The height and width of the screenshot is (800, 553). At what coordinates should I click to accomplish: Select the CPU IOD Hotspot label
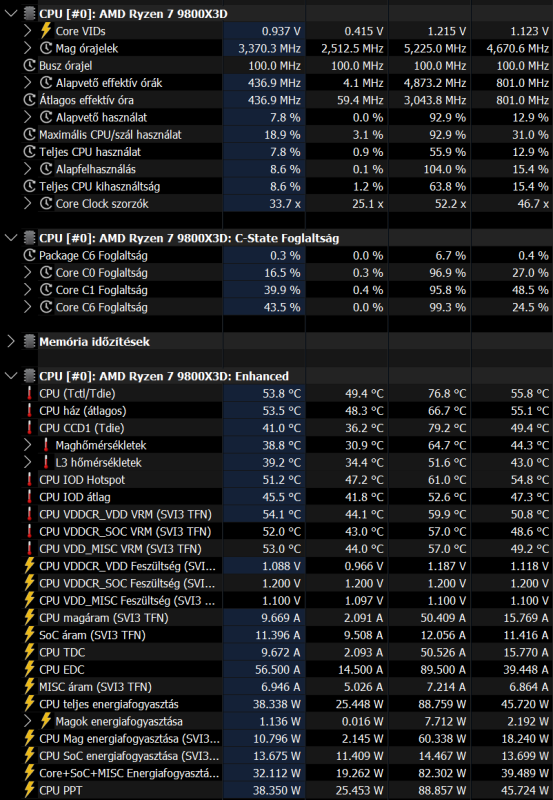pyautogui.click(x=82, y=480)
